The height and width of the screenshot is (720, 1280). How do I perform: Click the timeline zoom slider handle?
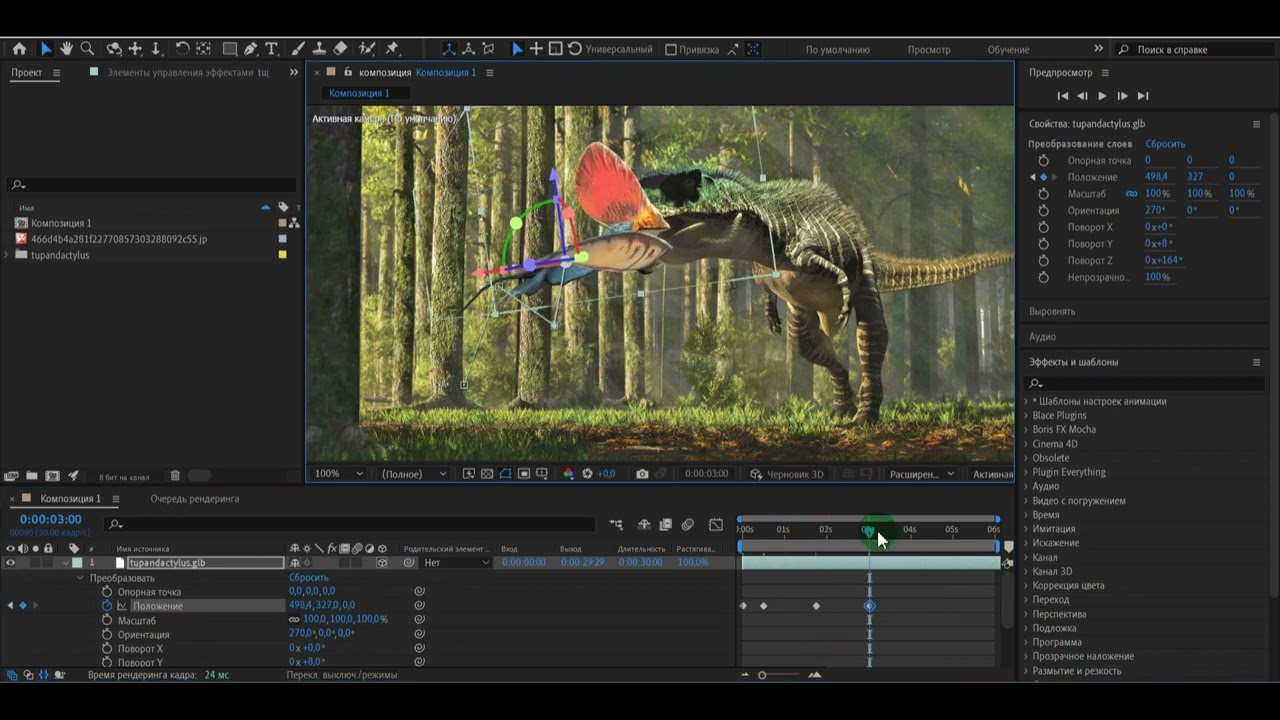[x=762, y=675]
